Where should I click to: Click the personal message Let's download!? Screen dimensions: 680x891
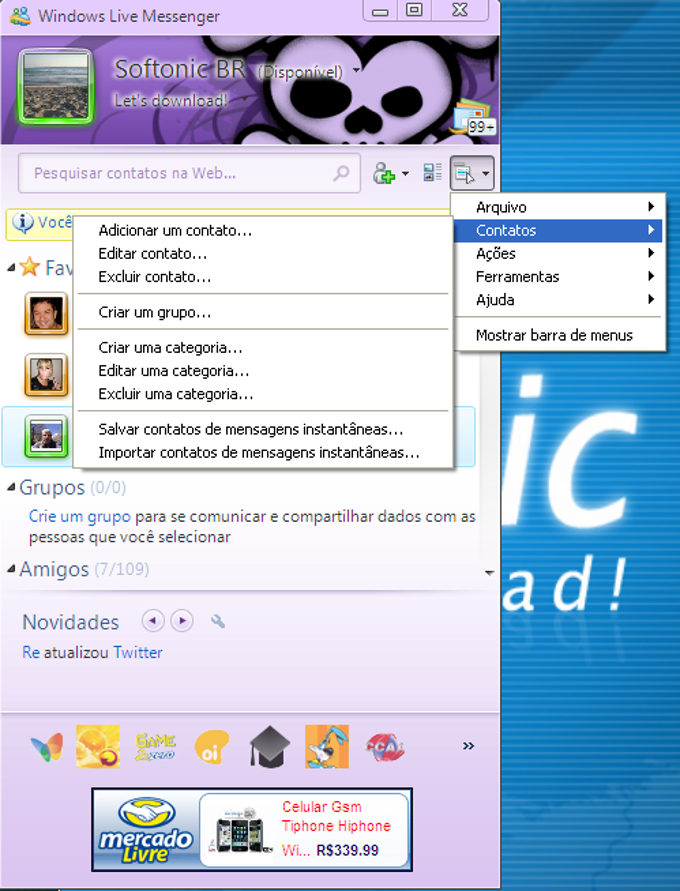coord(170,101)
